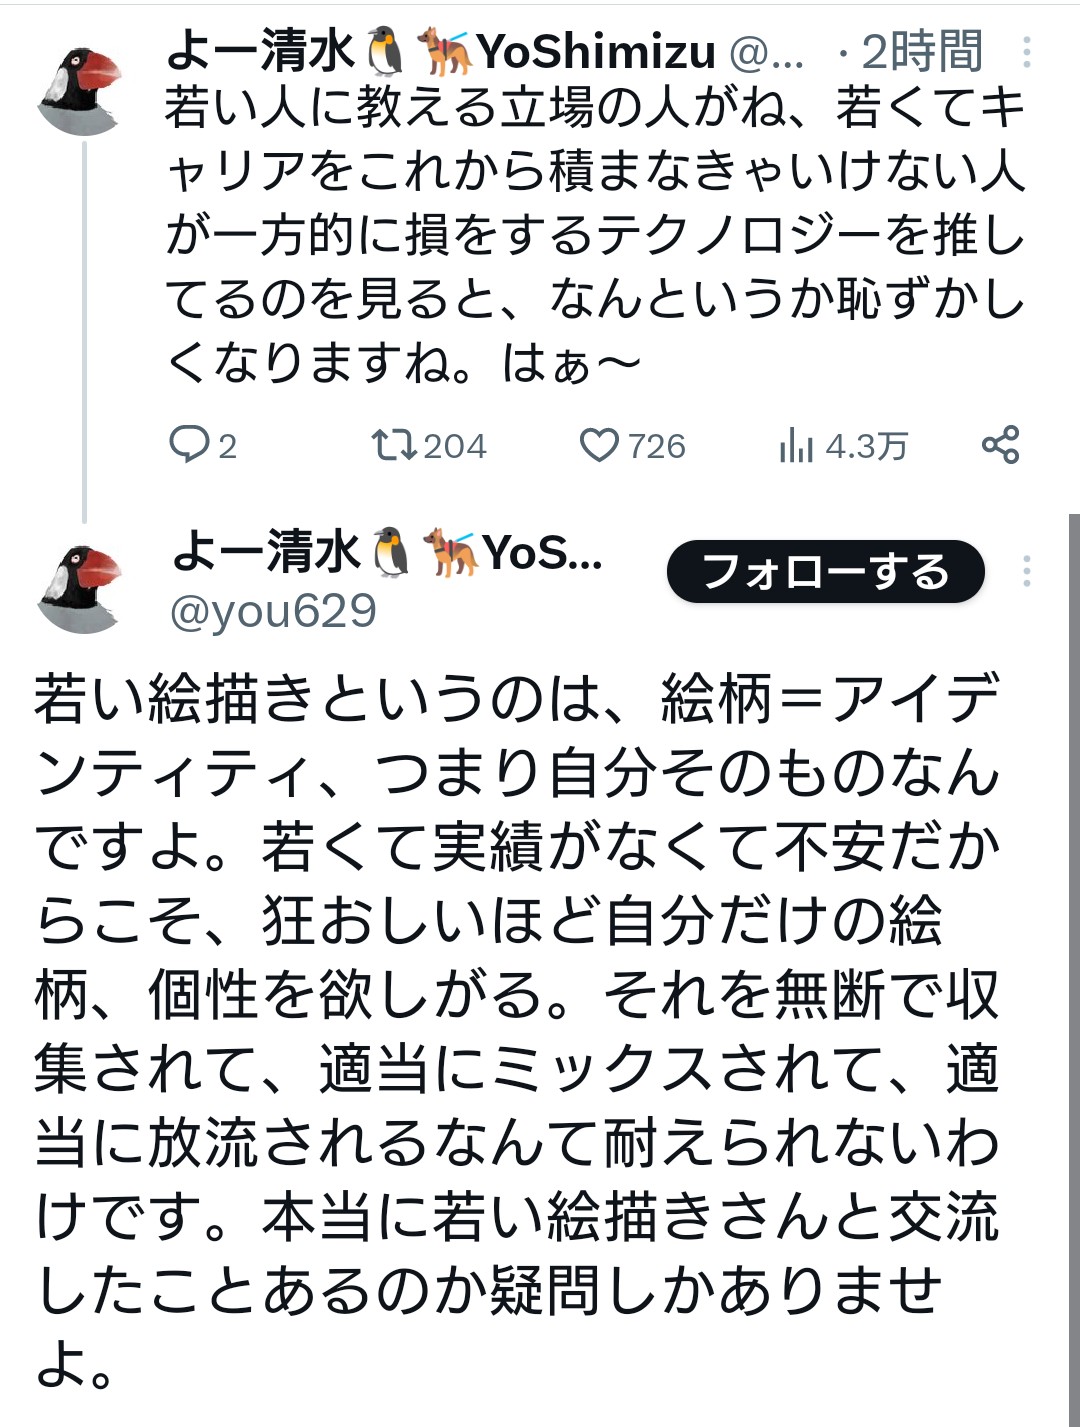Tap the main tweet text starting 若い絵描き
1080x1427 pixels.
(x=517, y=1031)
